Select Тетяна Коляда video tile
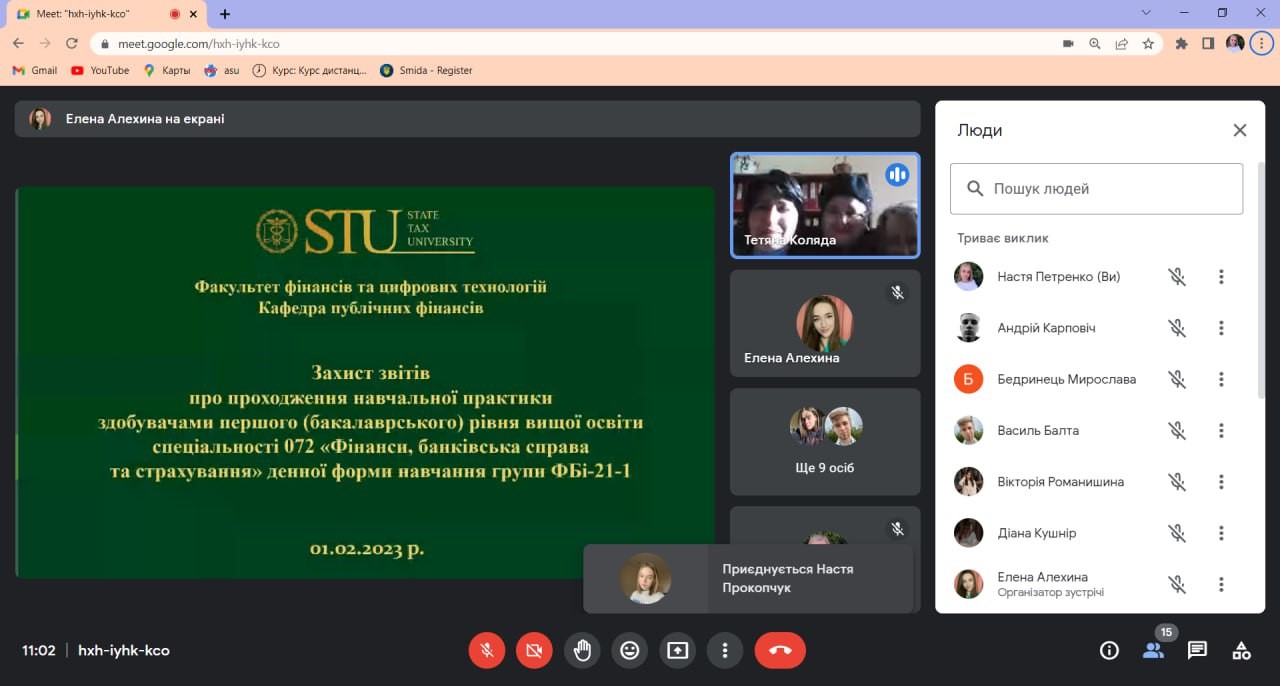1280x686 pixels. click(x=825, y=205)
